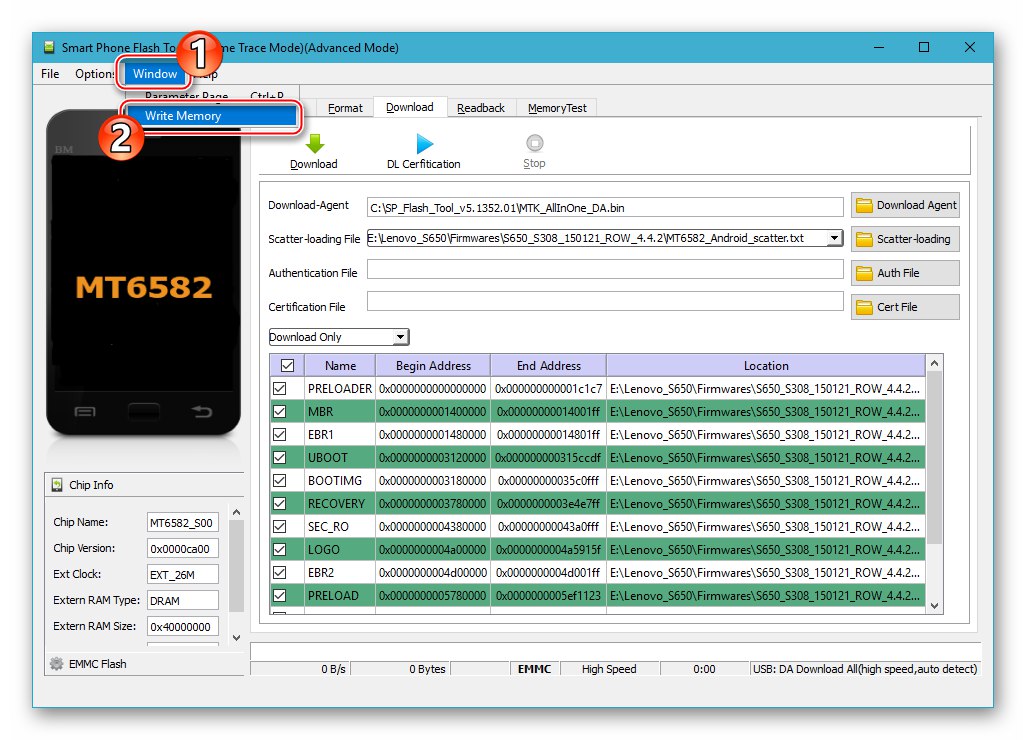Click the select-all checkbox in table header

286,364
